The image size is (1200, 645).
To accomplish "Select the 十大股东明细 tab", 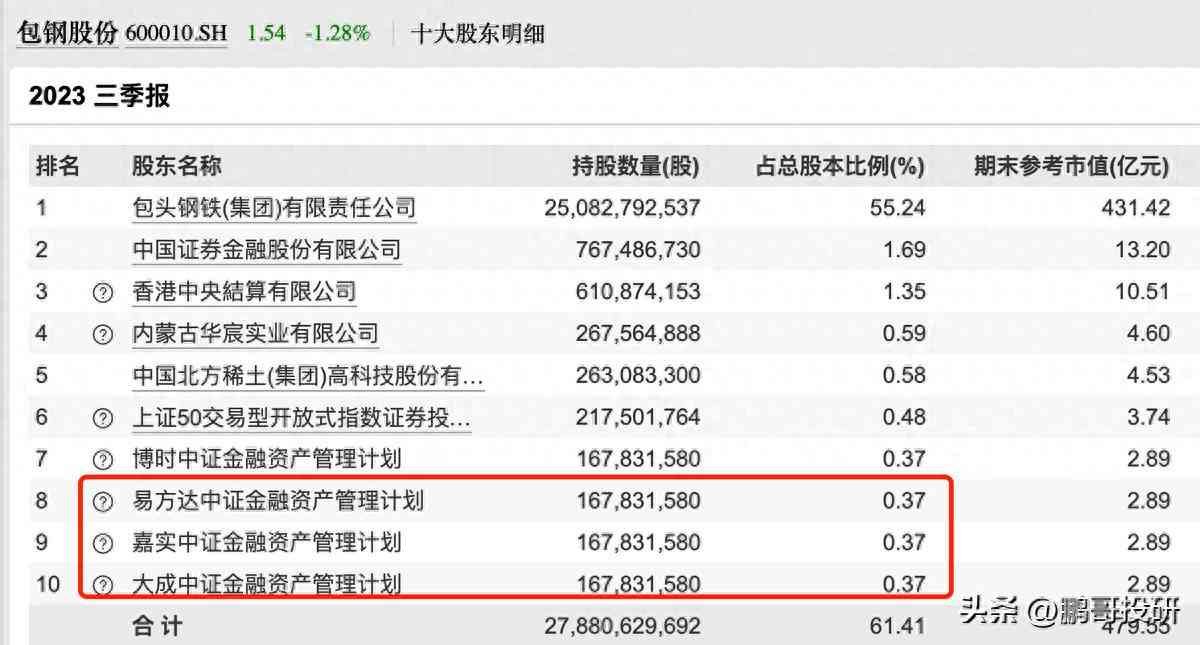I will [x=478, y=33].
